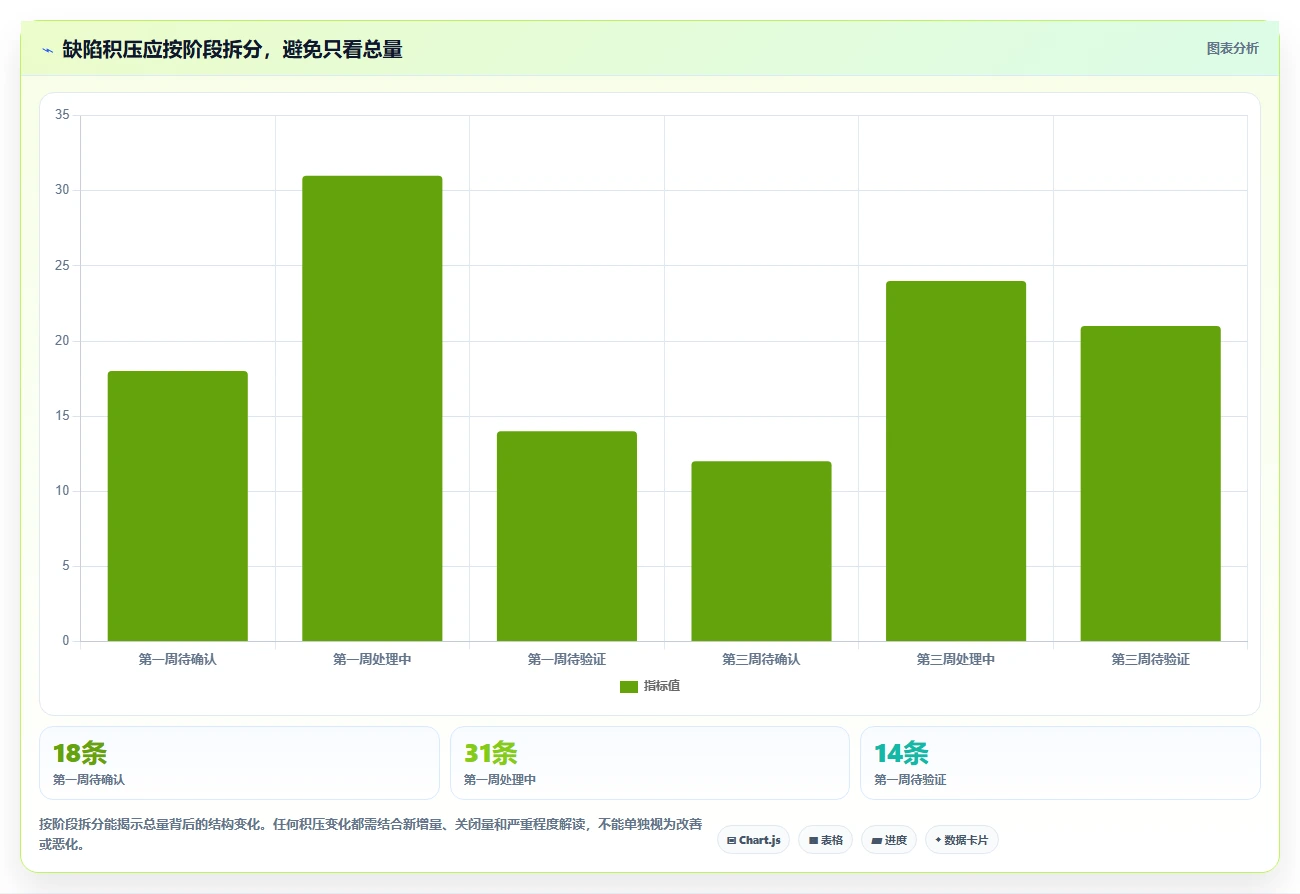Click the 指标值 legend label text
This screenshot has height=894, width=1300.
click(x=662, y=686)
